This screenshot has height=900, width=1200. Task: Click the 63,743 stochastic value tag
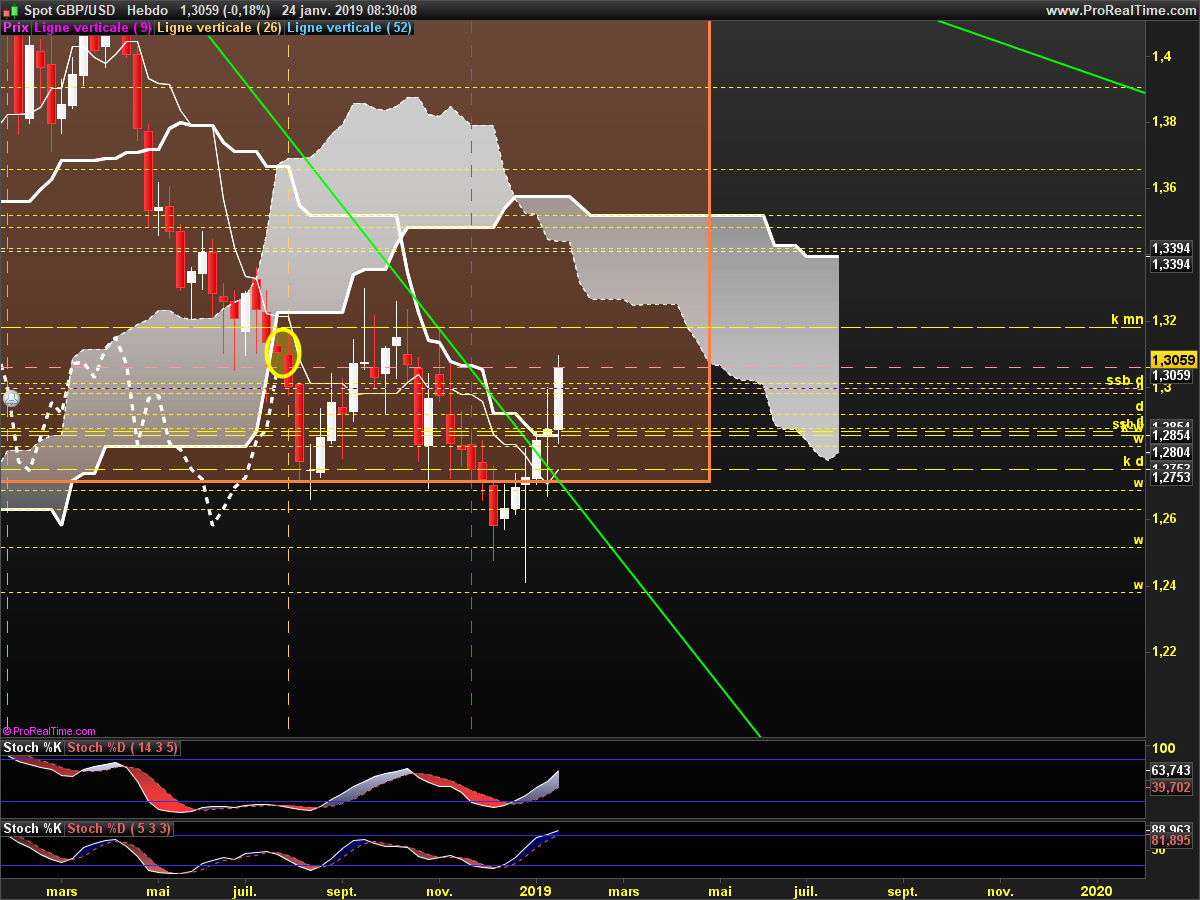[x=1171, y=771]
